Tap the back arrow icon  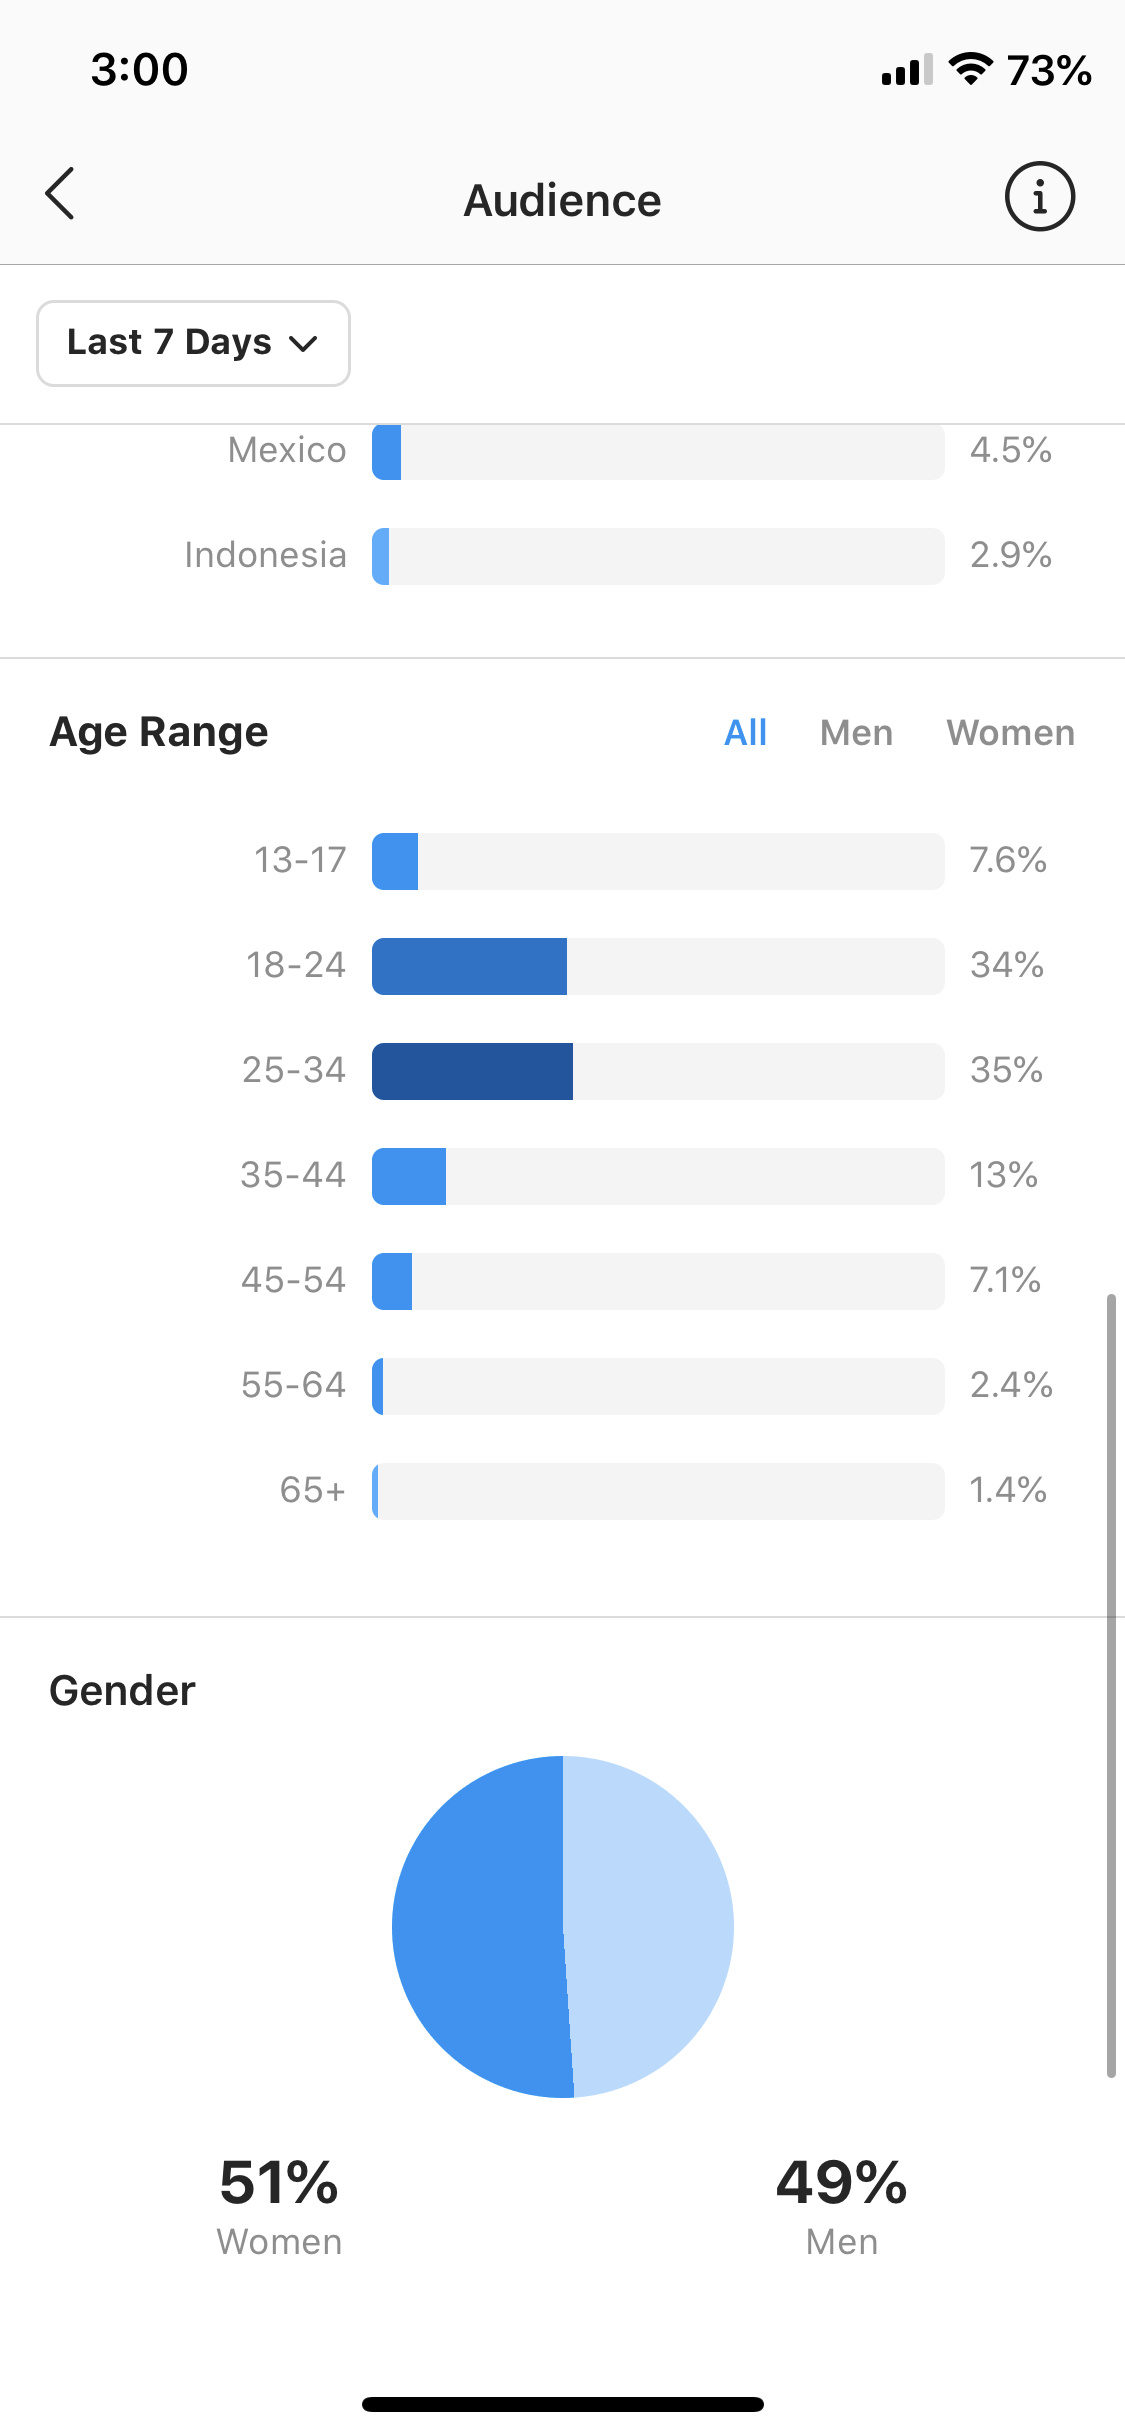coord(60,194)
